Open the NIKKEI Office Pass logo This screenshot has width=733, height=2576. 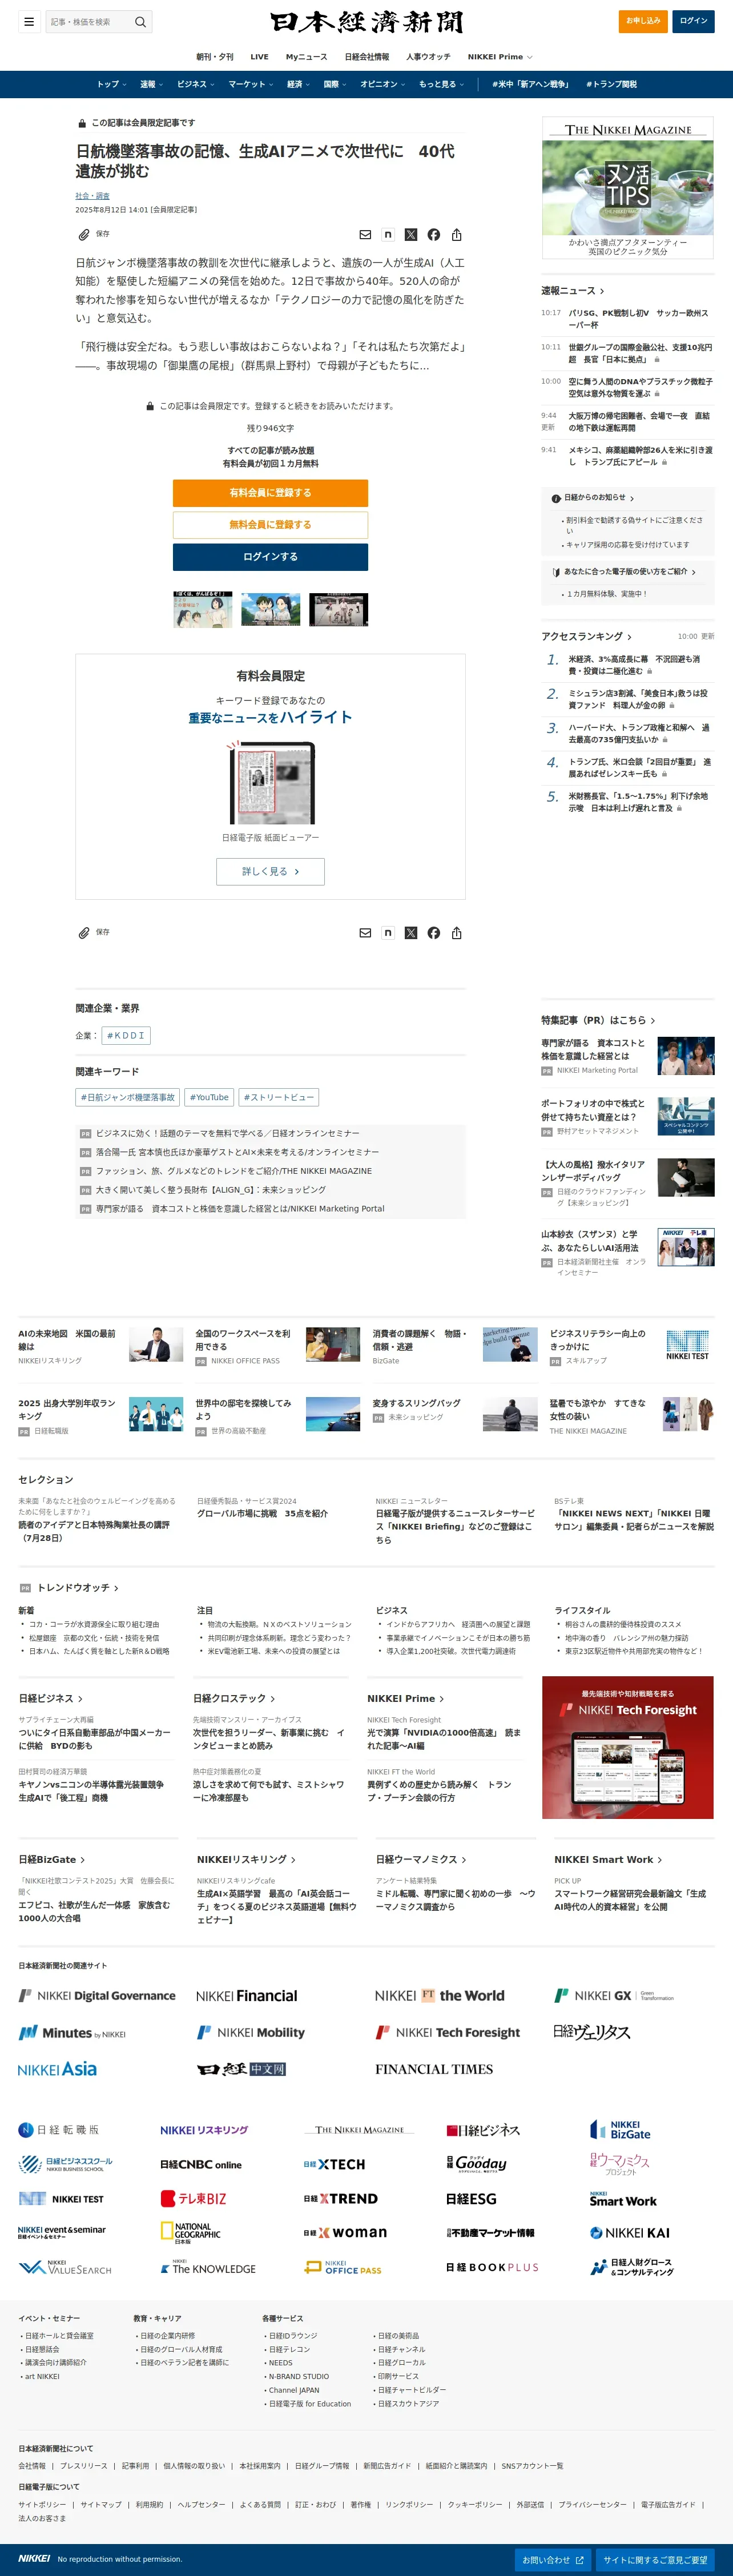[x=343, y=2267]
